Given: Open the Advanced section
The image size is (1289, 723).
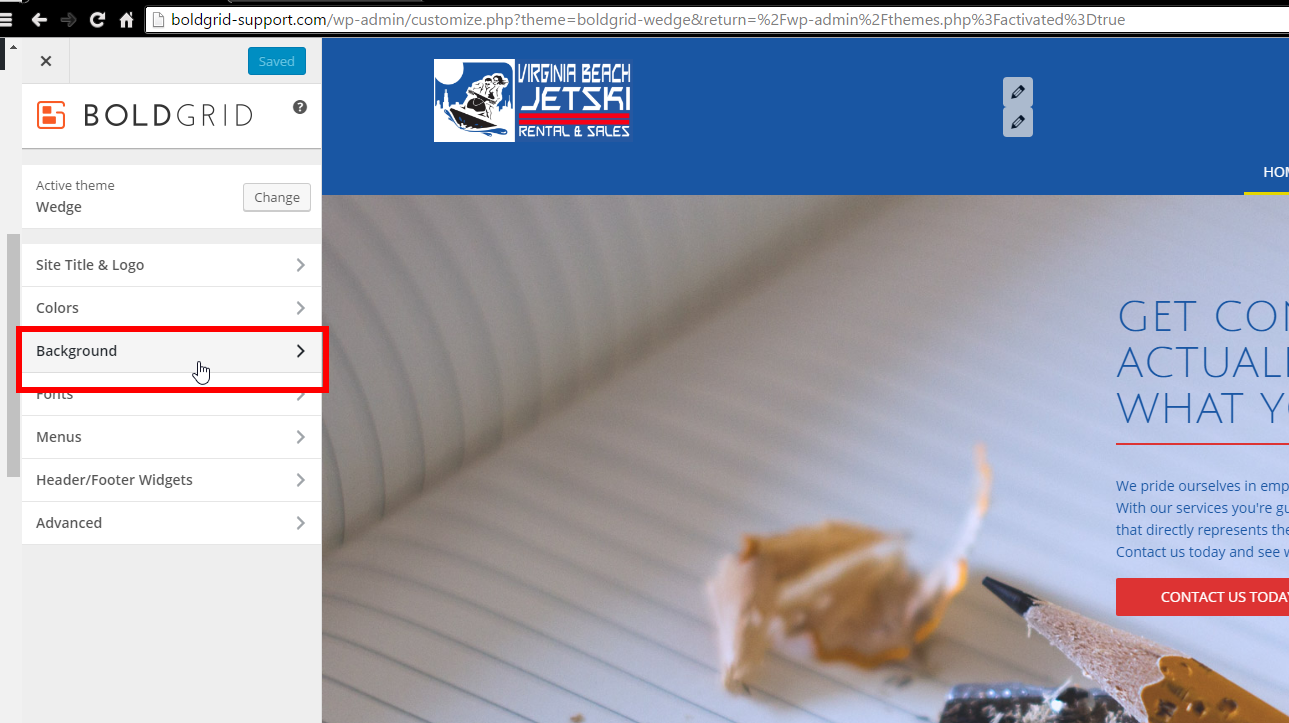Looking at the screenshot, I should click(x=172, y=523).
